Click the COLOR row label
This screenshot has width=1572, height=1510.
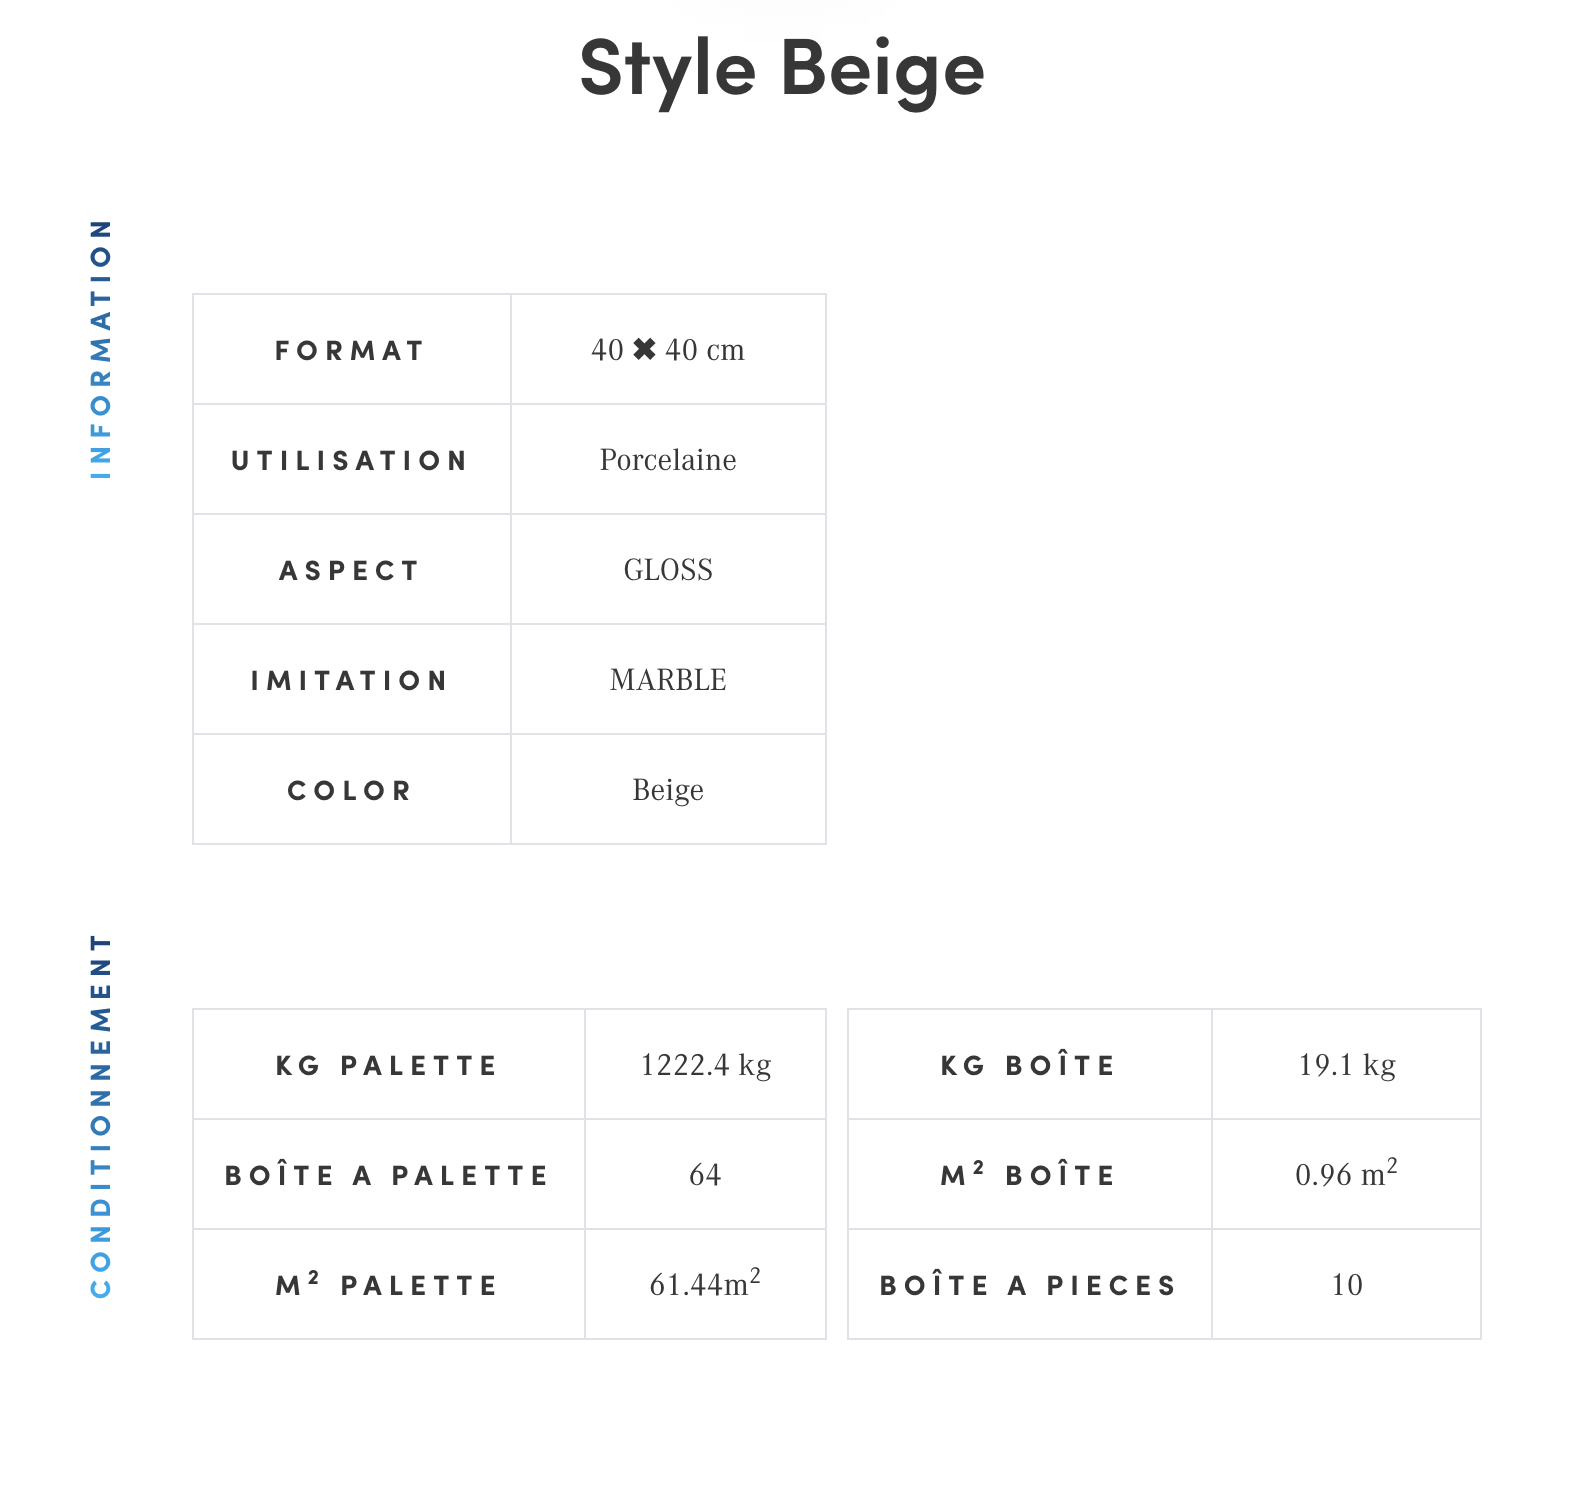[350, 791]
